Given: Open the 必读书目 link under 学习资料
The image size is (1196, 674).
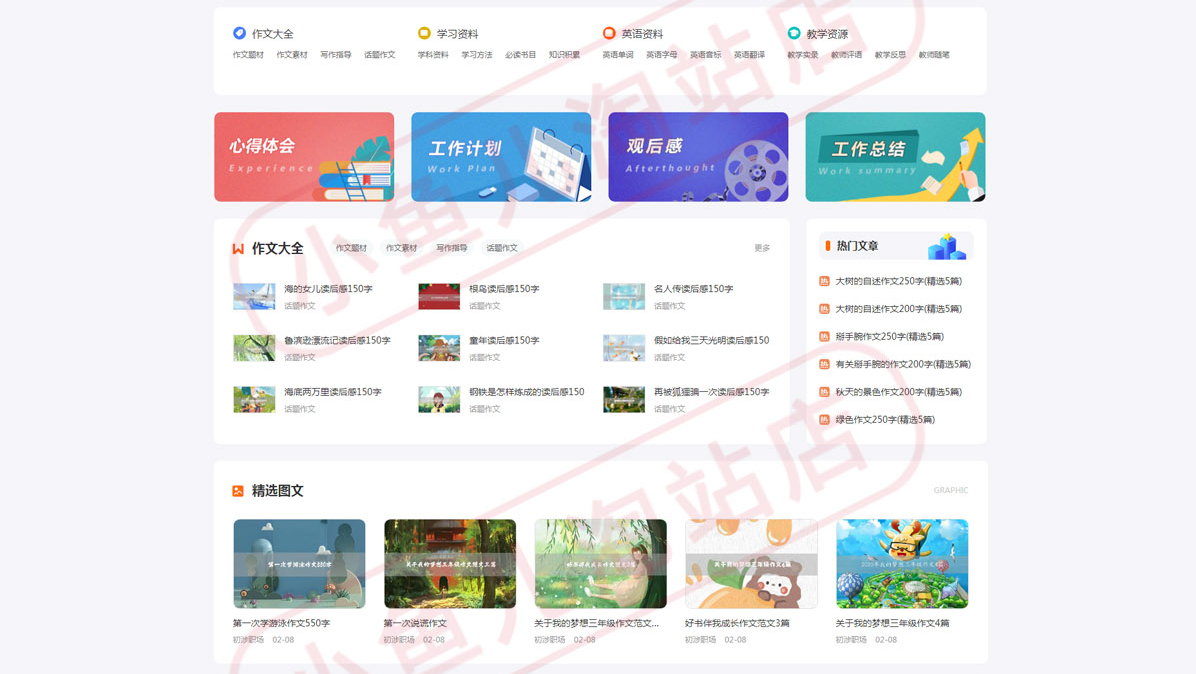Looking at the screenshot, I should 520,55.
